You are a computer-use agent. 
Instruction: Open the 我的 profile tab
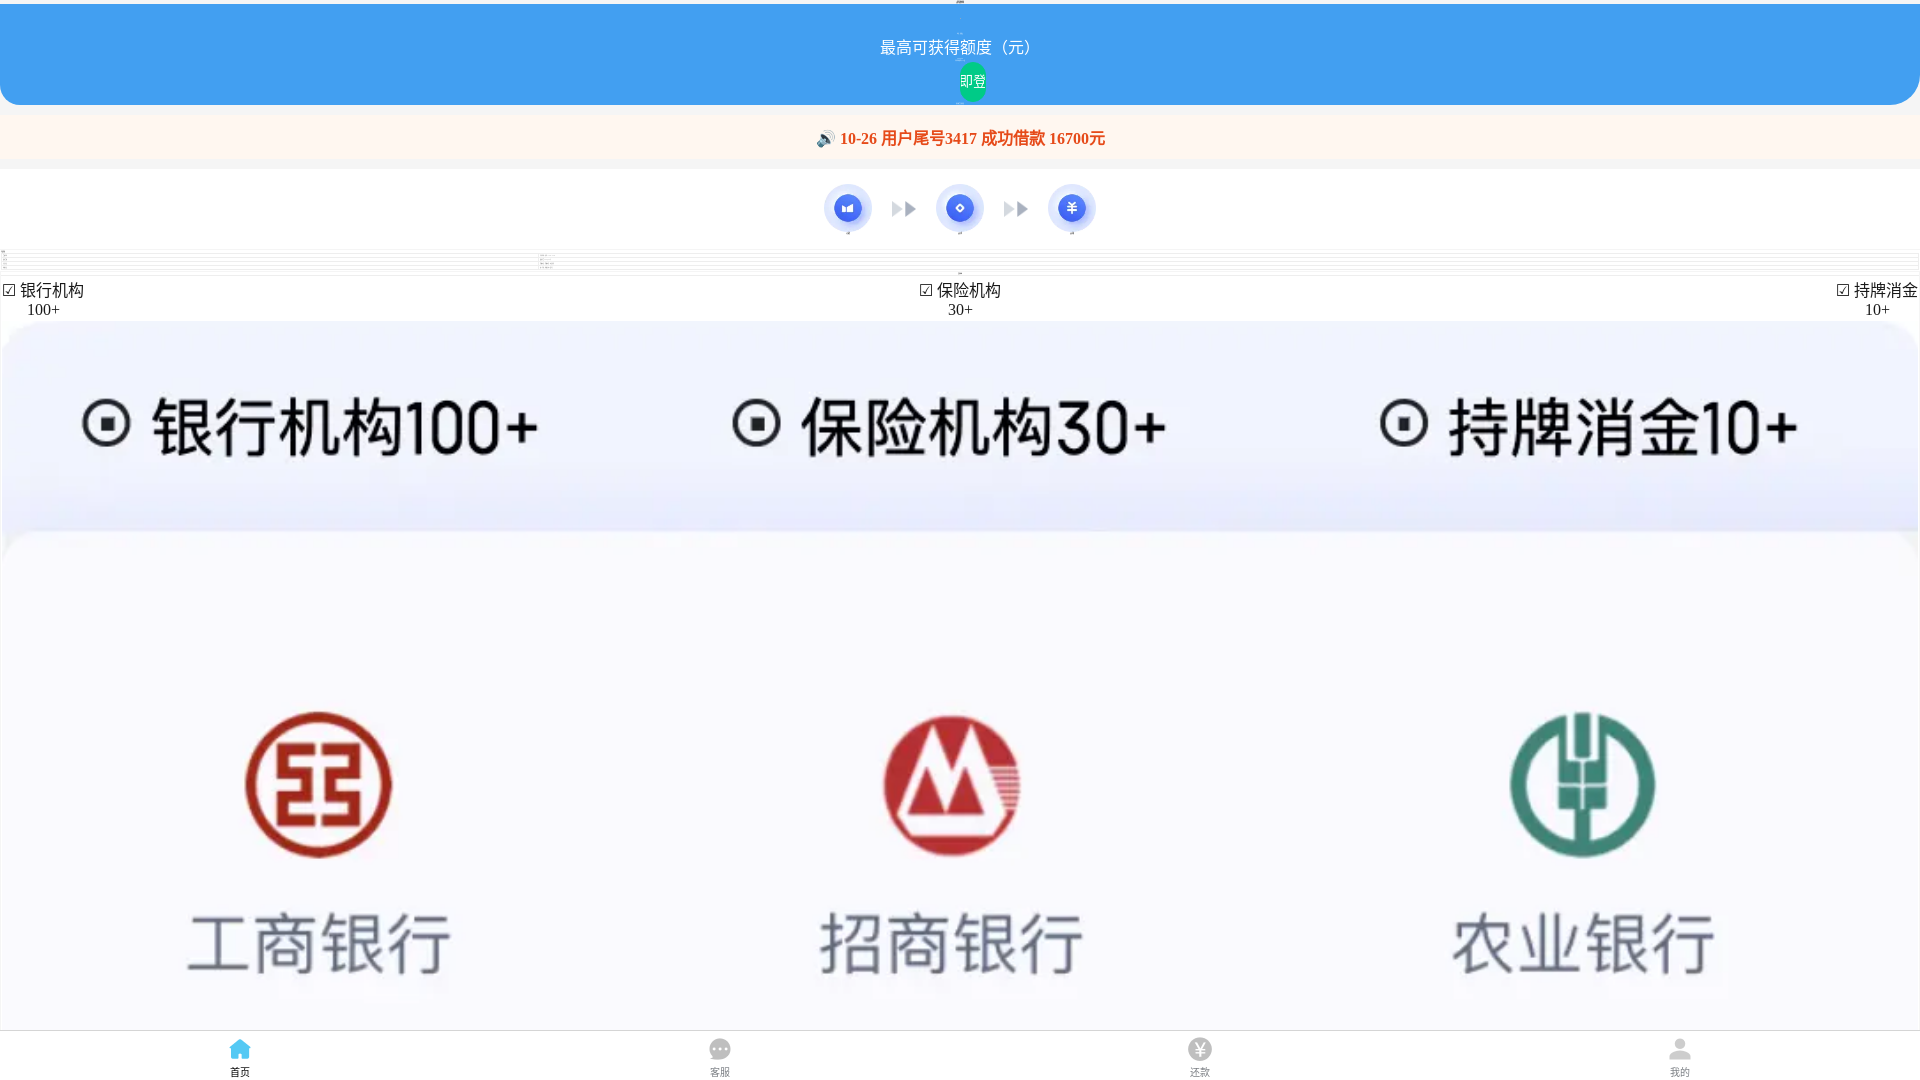[x=1680, y=1057]
